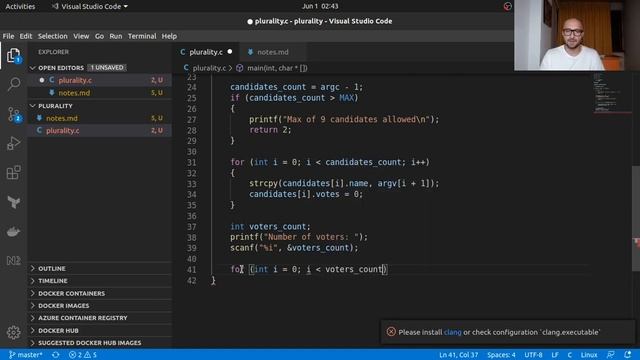This screenshot has height=360, width=640.
Task: Click the master branch indicator
Action: [25, 355]
